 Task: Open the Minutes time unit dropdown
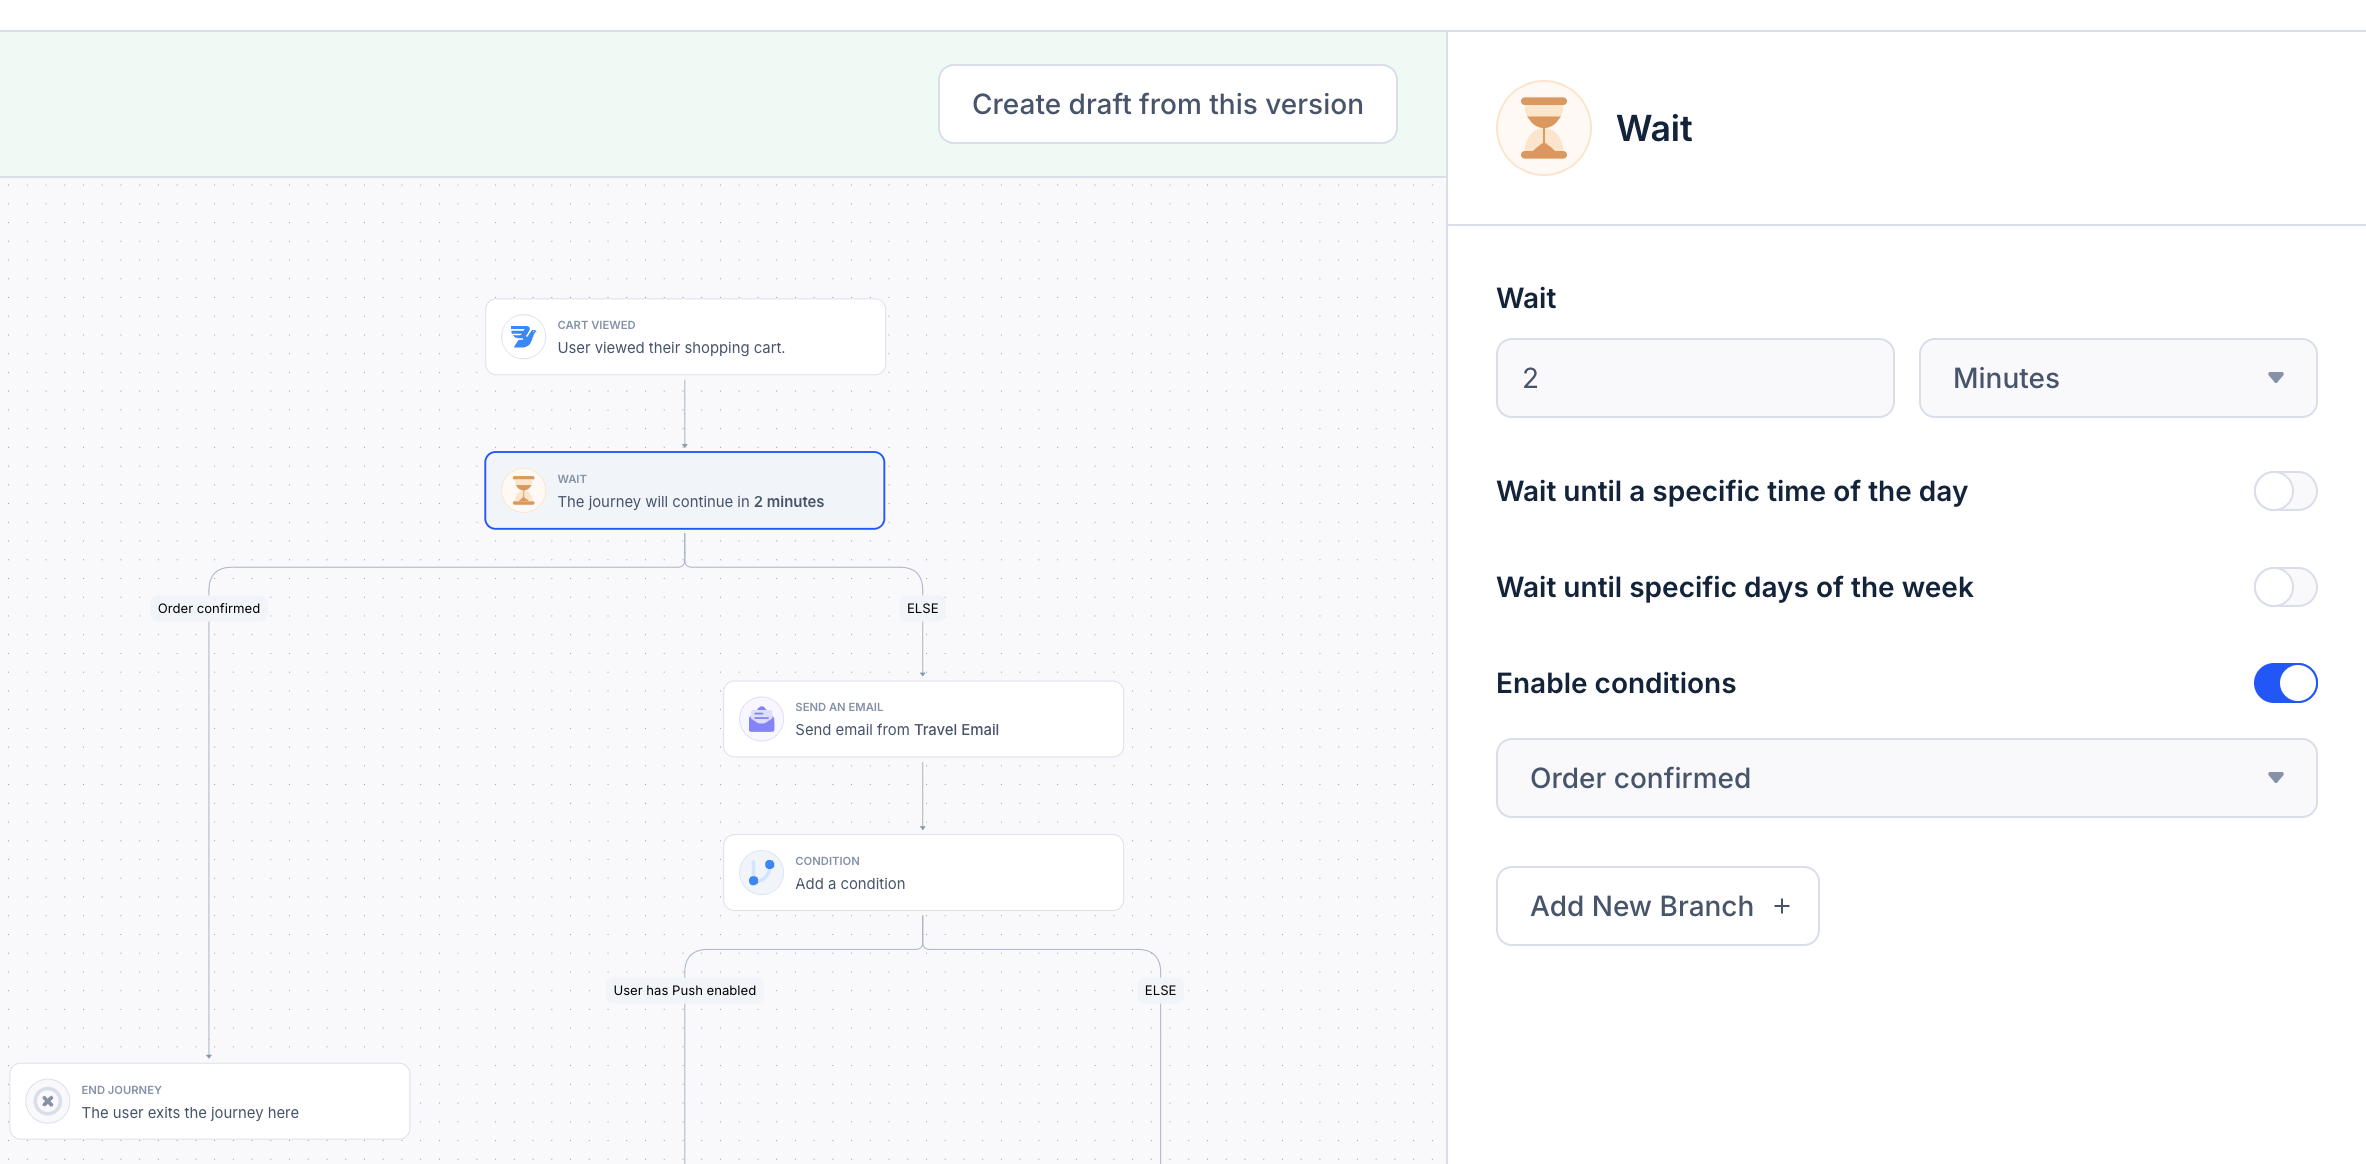coord(2117,378)
